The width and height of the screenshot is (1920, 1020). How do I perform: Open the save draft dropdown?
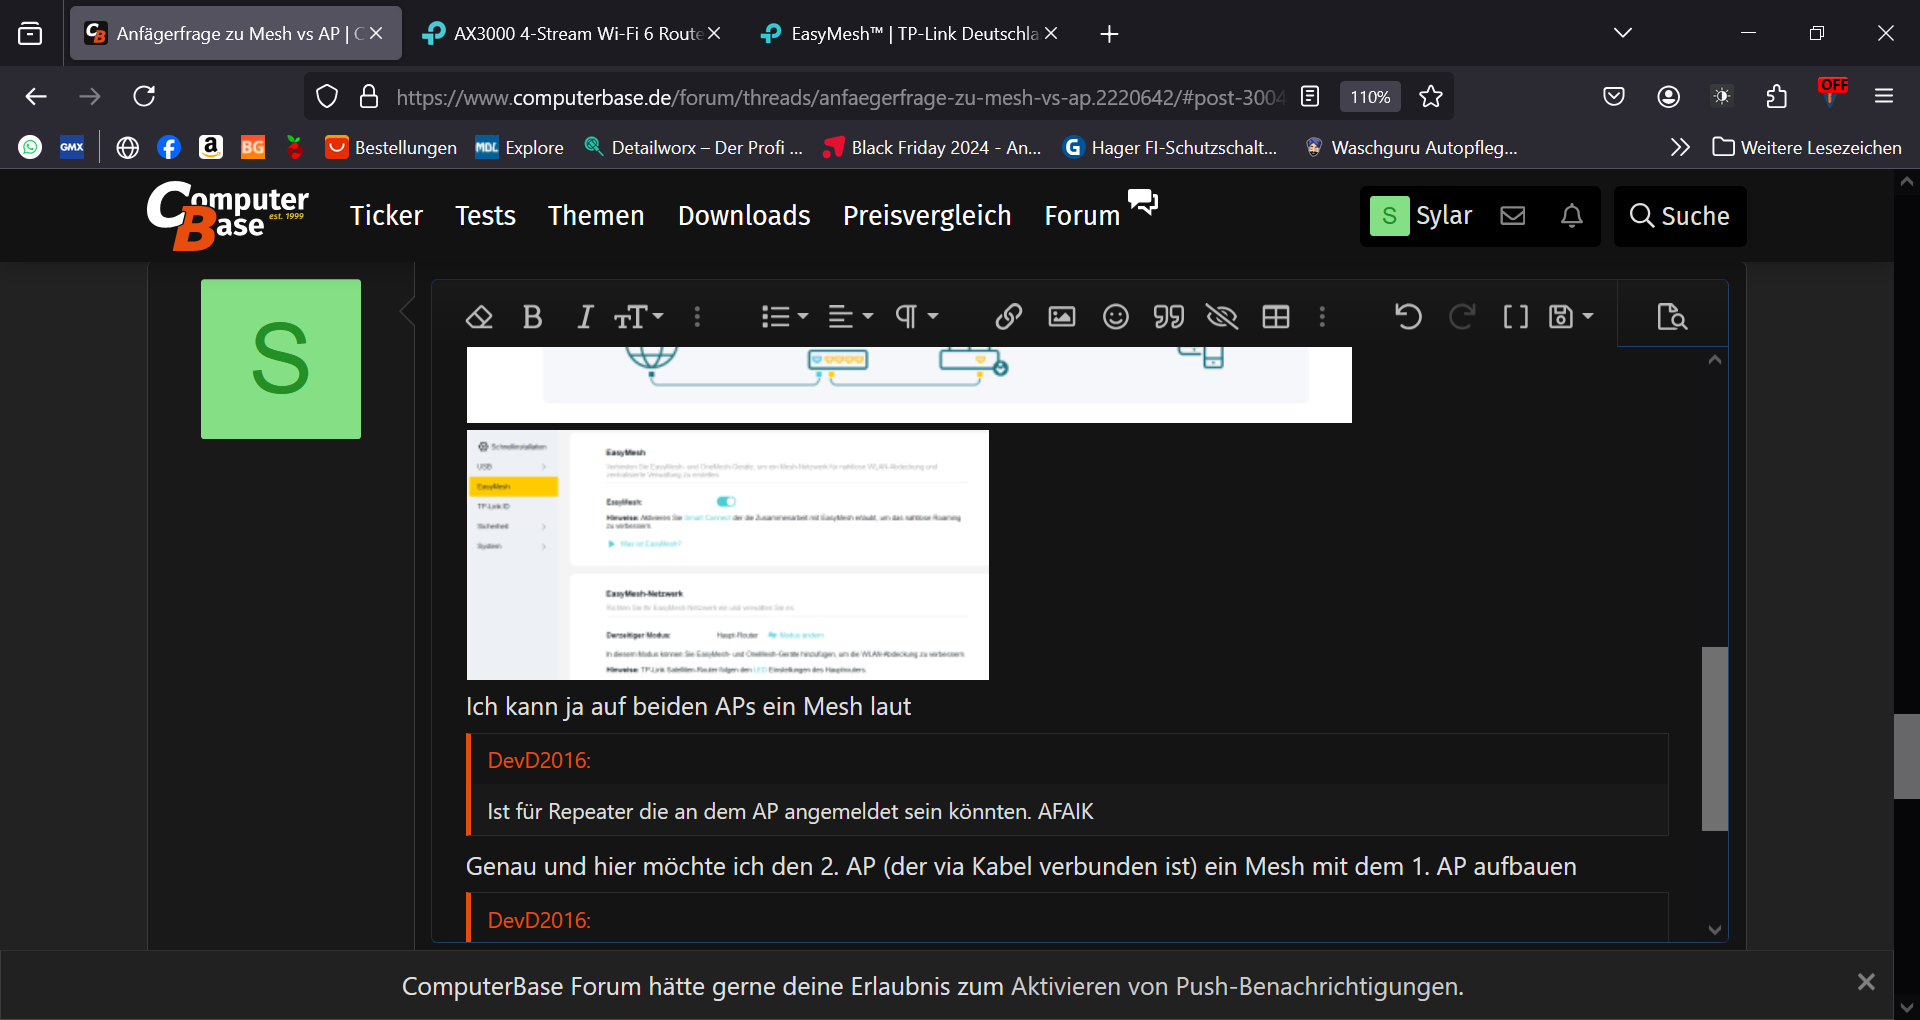point(1570,317)
